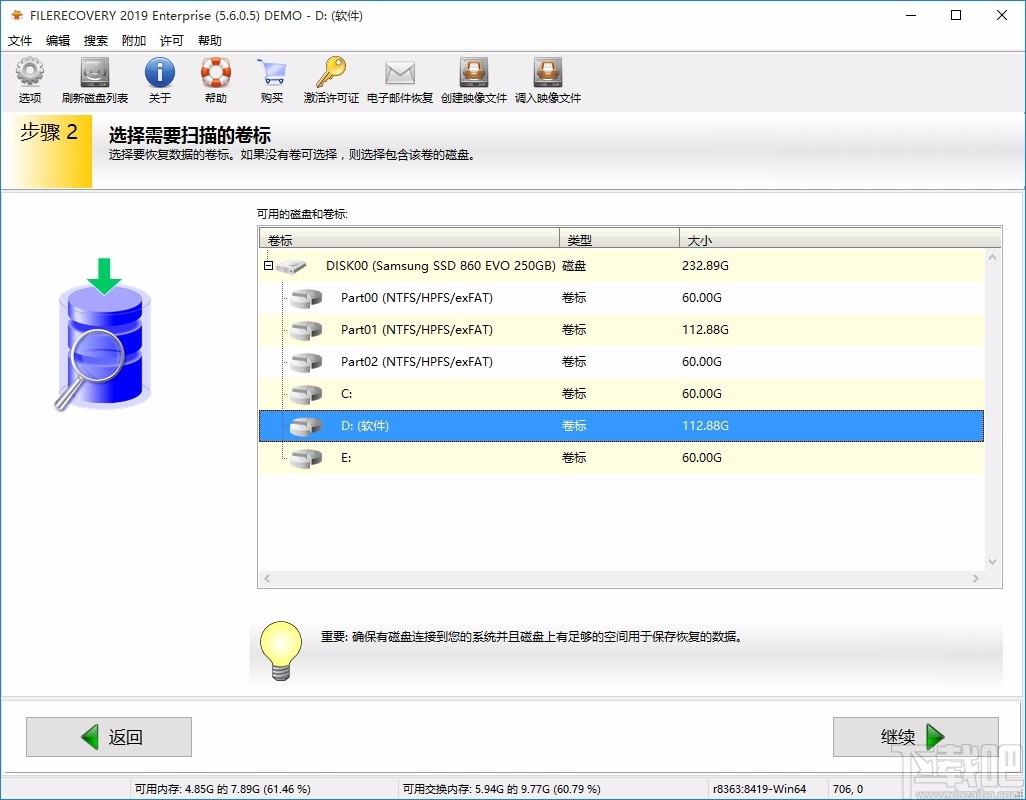Close the FILERECOVERY window

[1002, 15]
